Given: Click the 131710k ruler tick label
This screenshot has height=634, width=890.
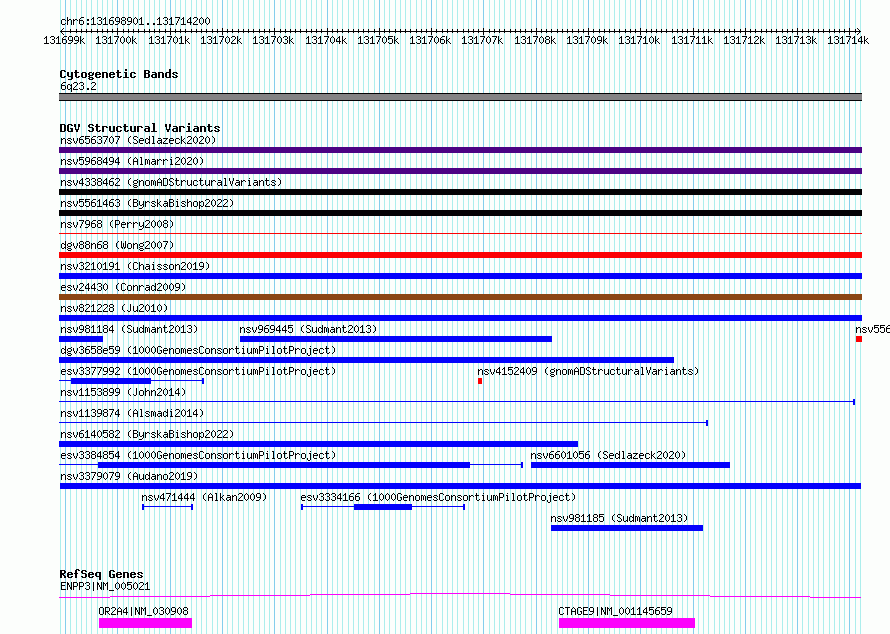Looking at the screenshot, I should (x=639, y=40).
